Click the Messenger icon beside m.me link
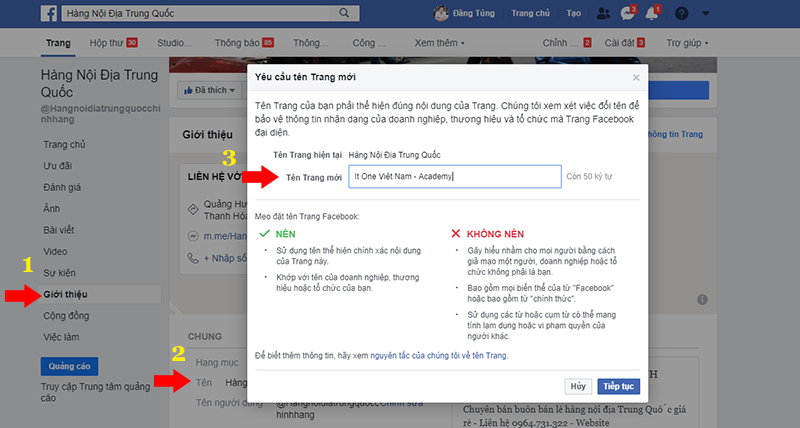Screen dimensions: 800x428 tap(193, 236)
